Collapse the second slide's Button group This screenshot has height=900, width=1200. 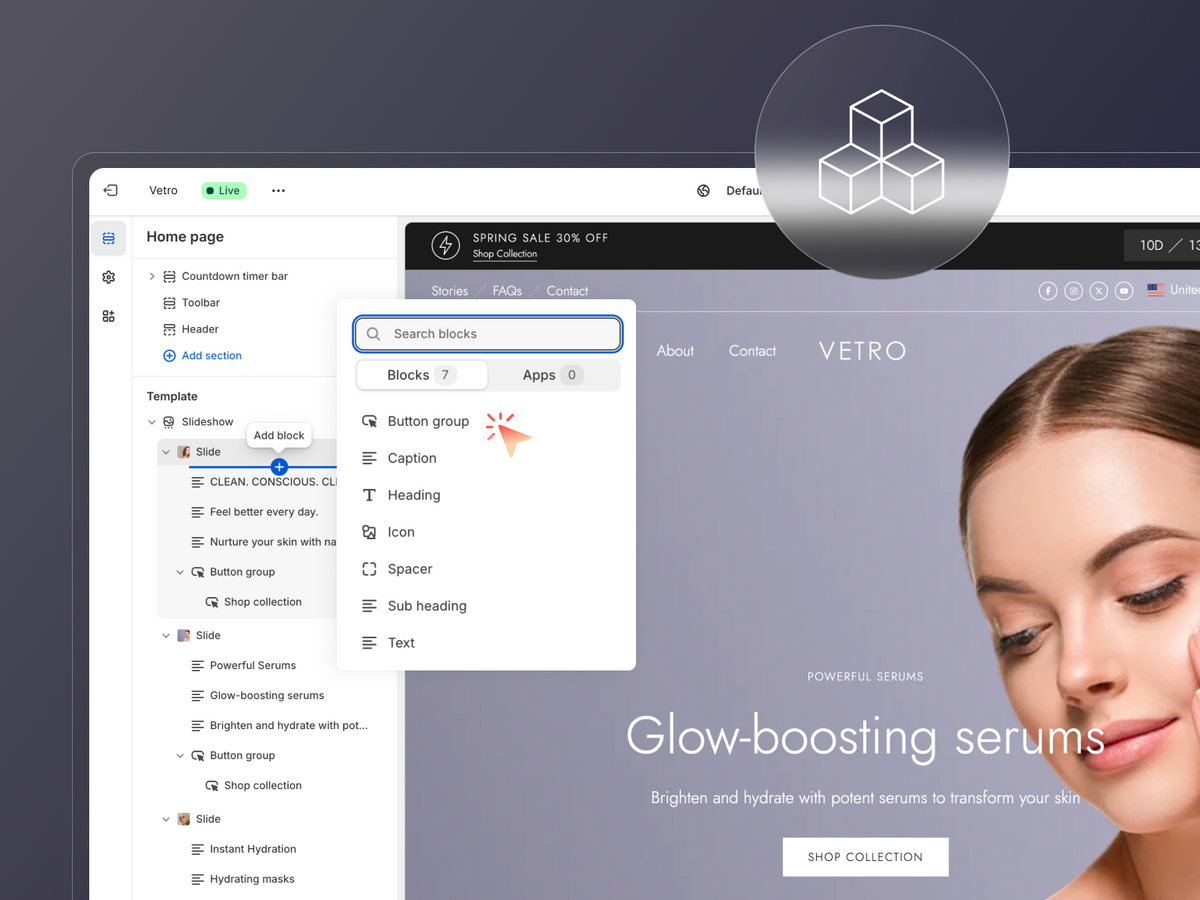[x=180, y=755]
